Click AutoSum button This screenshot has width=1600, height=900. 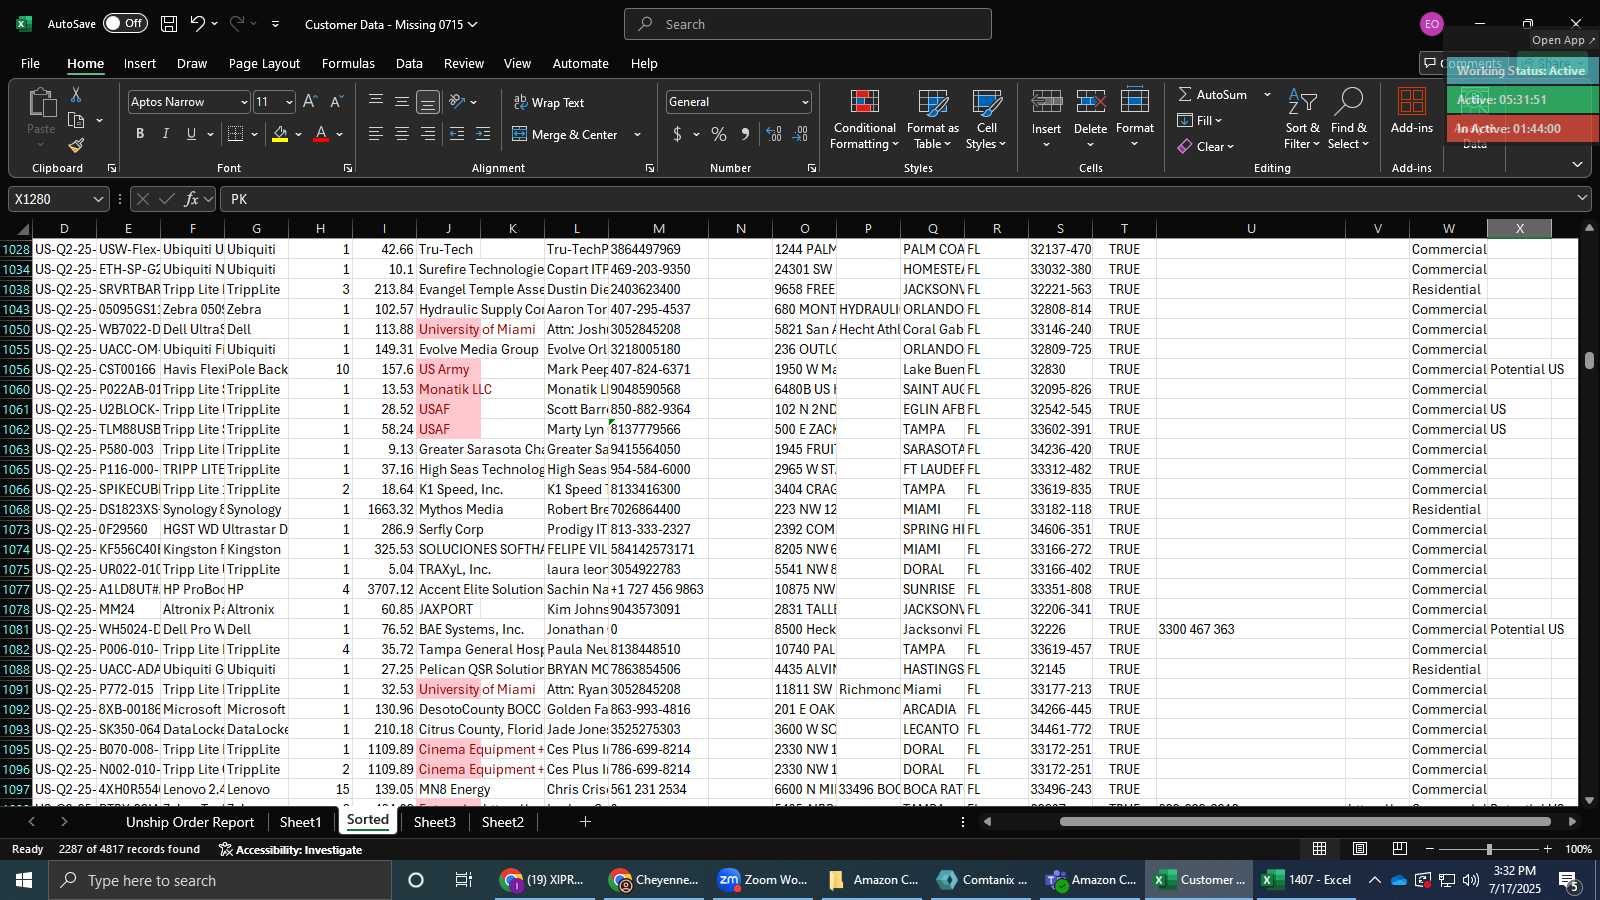point(1212,94)
